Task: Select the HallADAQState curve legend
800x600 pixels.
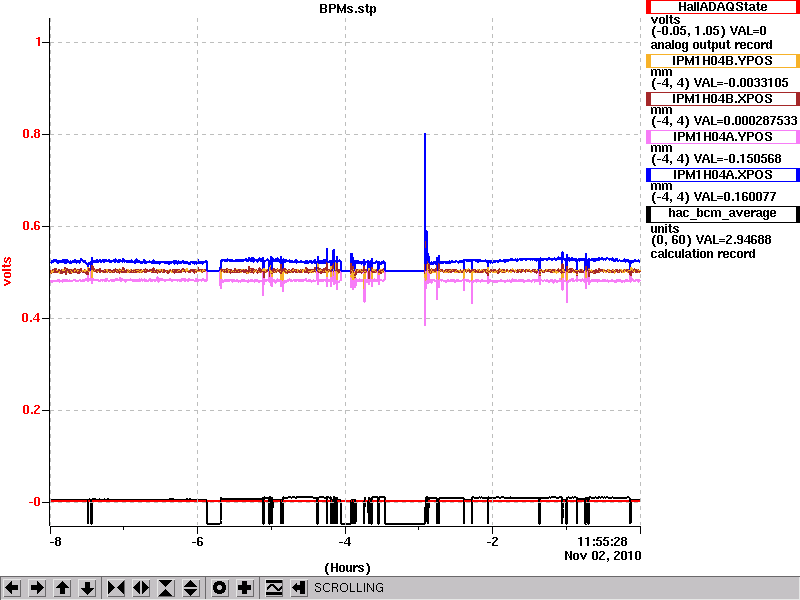Action: click(x=722, y=7)
